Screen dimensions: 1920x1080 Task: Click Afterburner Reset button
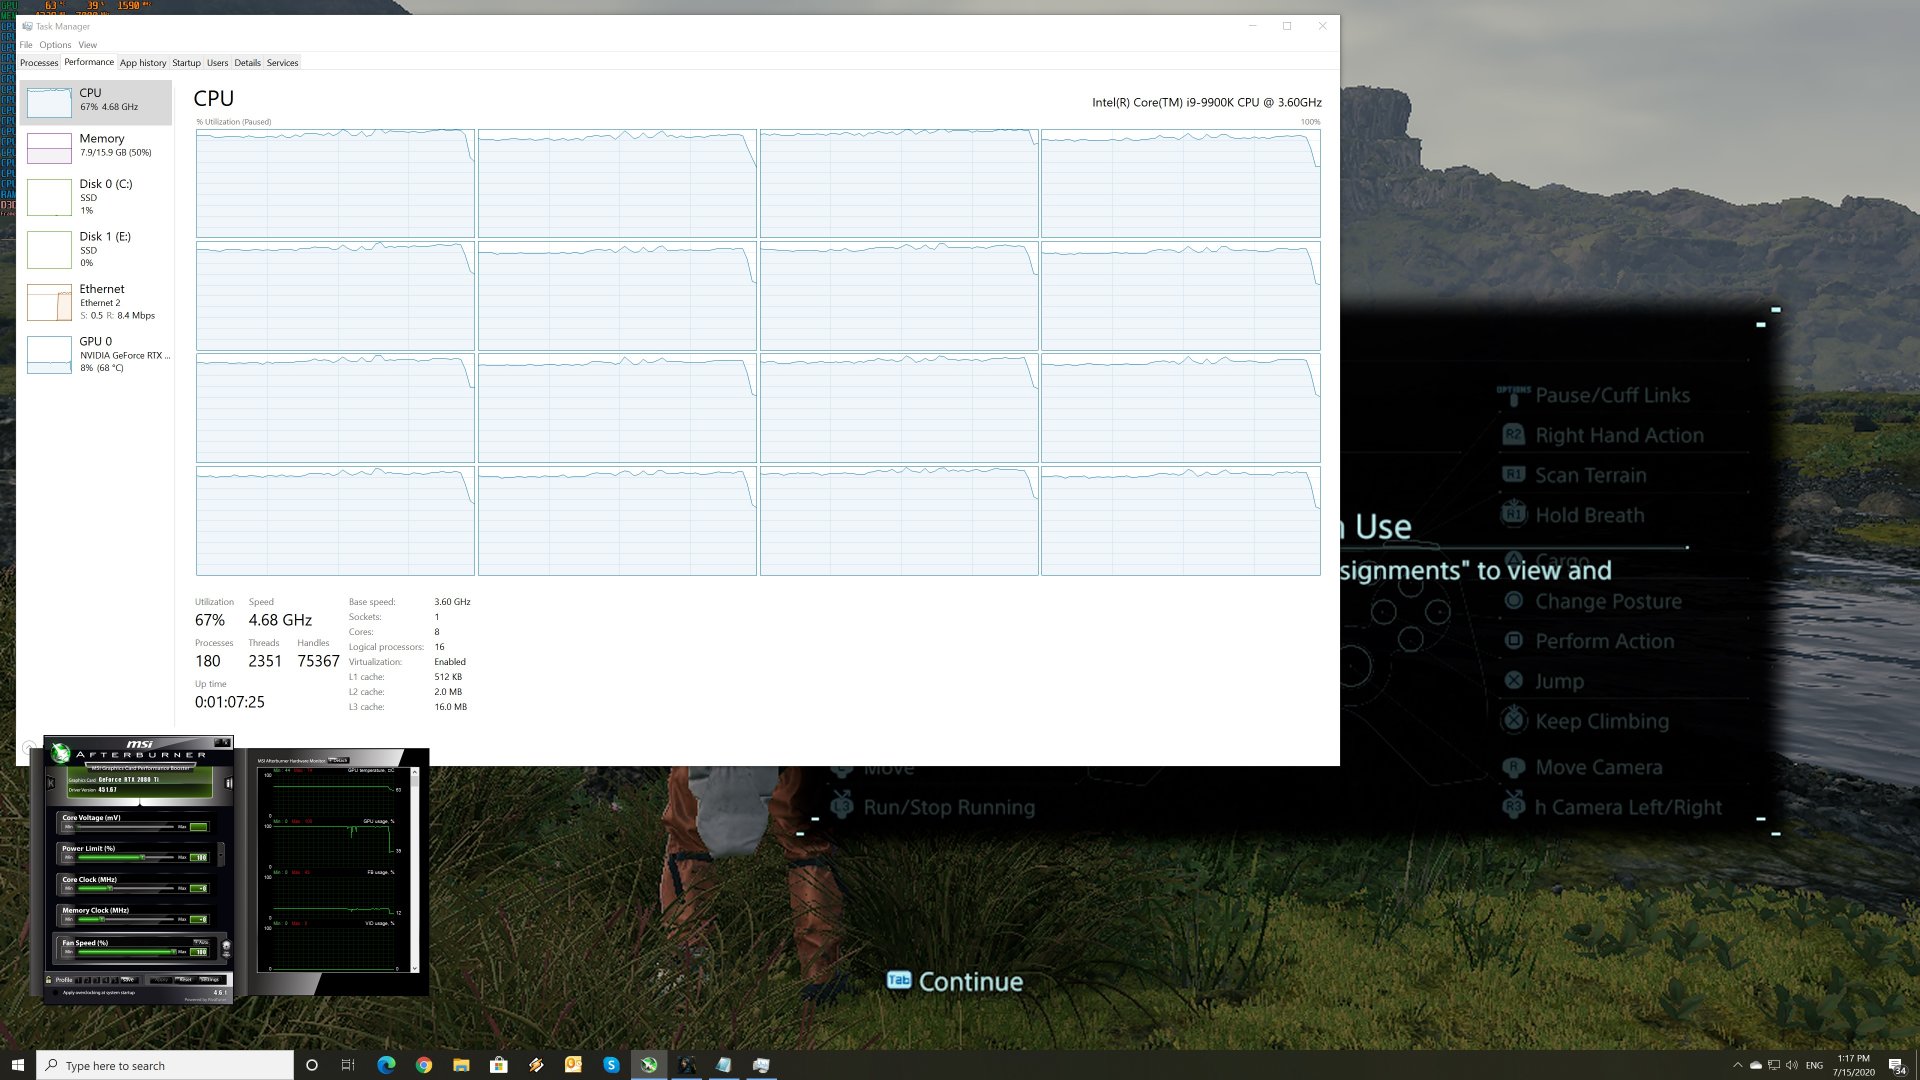pyautogui.click(x=185, y=979)
